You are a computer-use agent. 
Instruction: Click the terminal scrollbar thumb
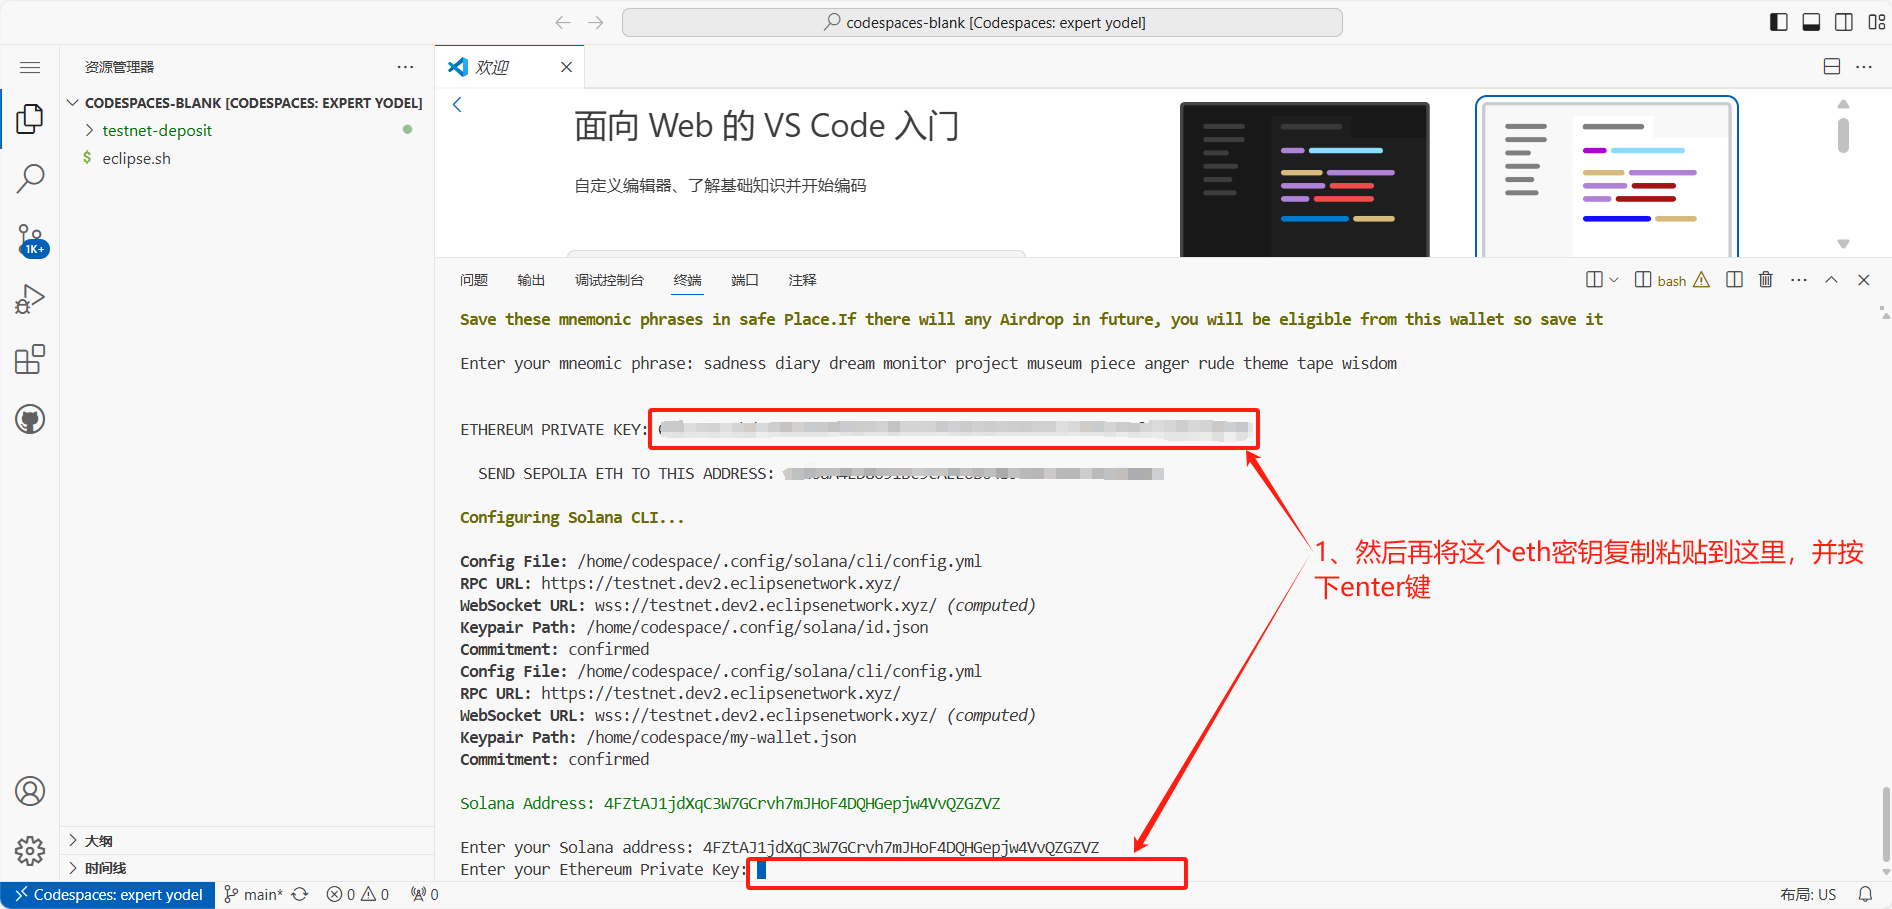click(1886, 824)
